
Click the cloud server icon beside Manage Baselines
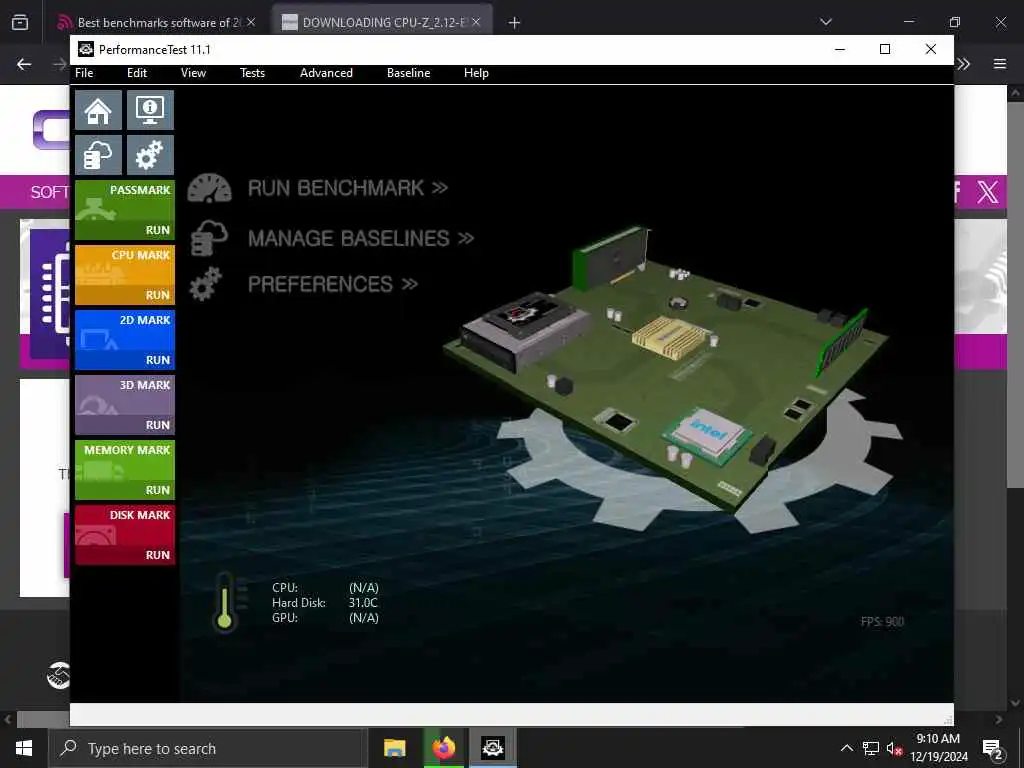pyautogui.click(x=209, y=238)
